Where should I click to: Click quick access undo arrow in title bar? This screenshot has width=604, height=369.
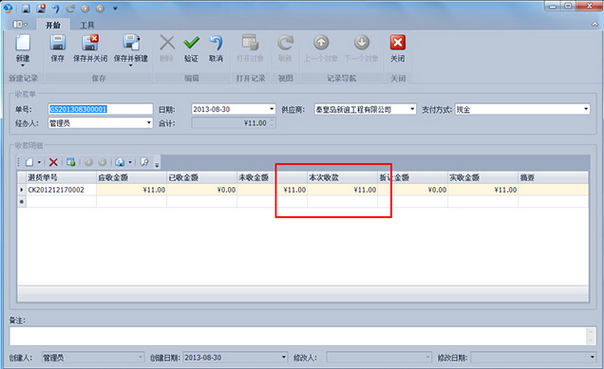coord(56,8)
